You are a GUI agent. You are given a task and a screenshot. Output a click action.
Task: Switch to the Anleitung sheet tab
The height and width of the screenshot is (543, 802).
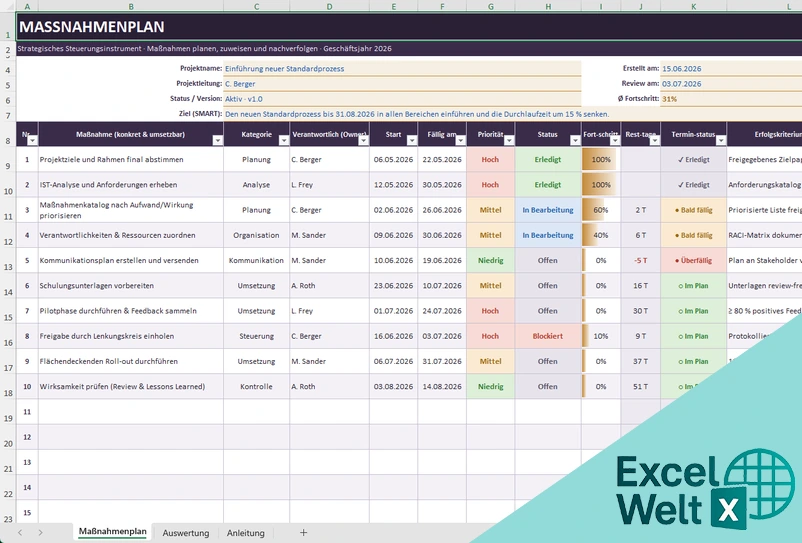(246, 533)
